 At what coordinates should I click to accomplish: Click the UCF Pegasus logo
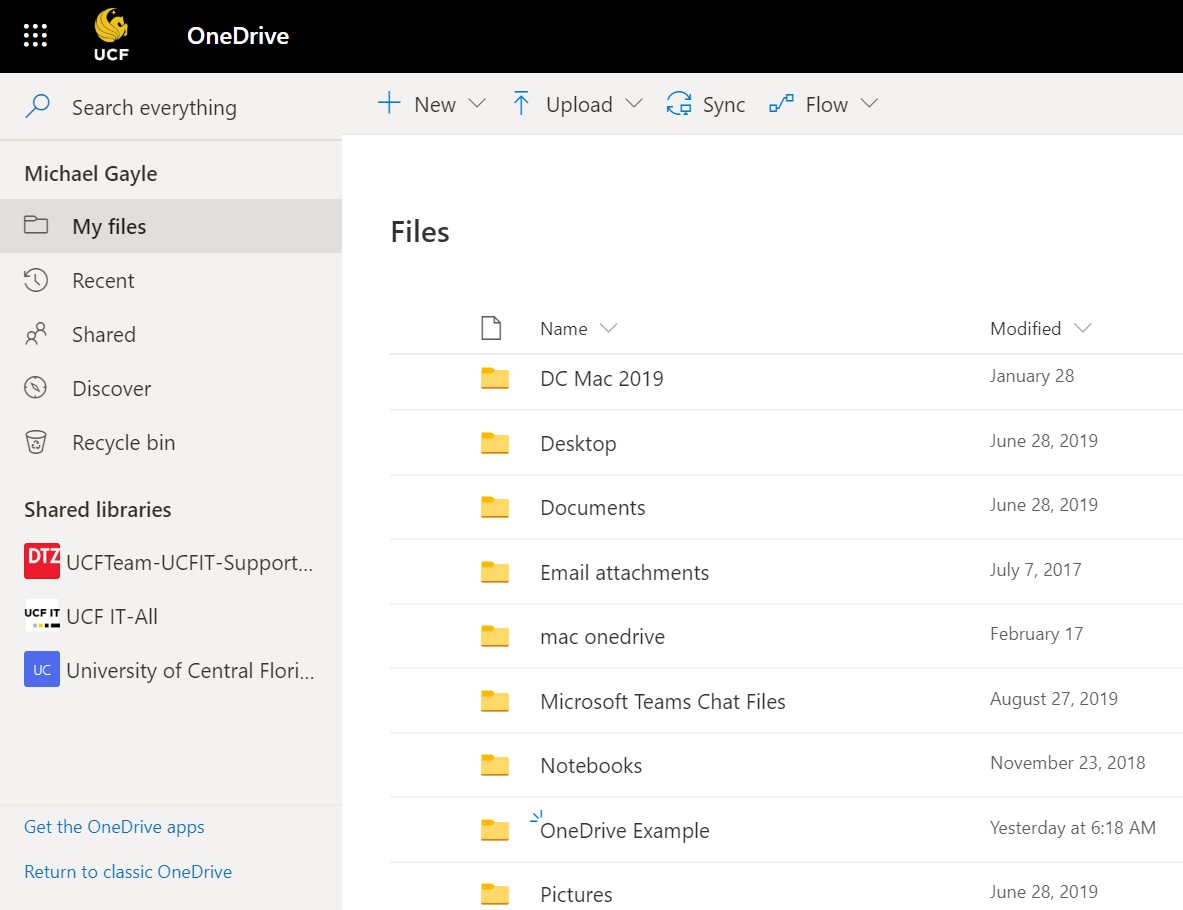[x=111, y=35]
